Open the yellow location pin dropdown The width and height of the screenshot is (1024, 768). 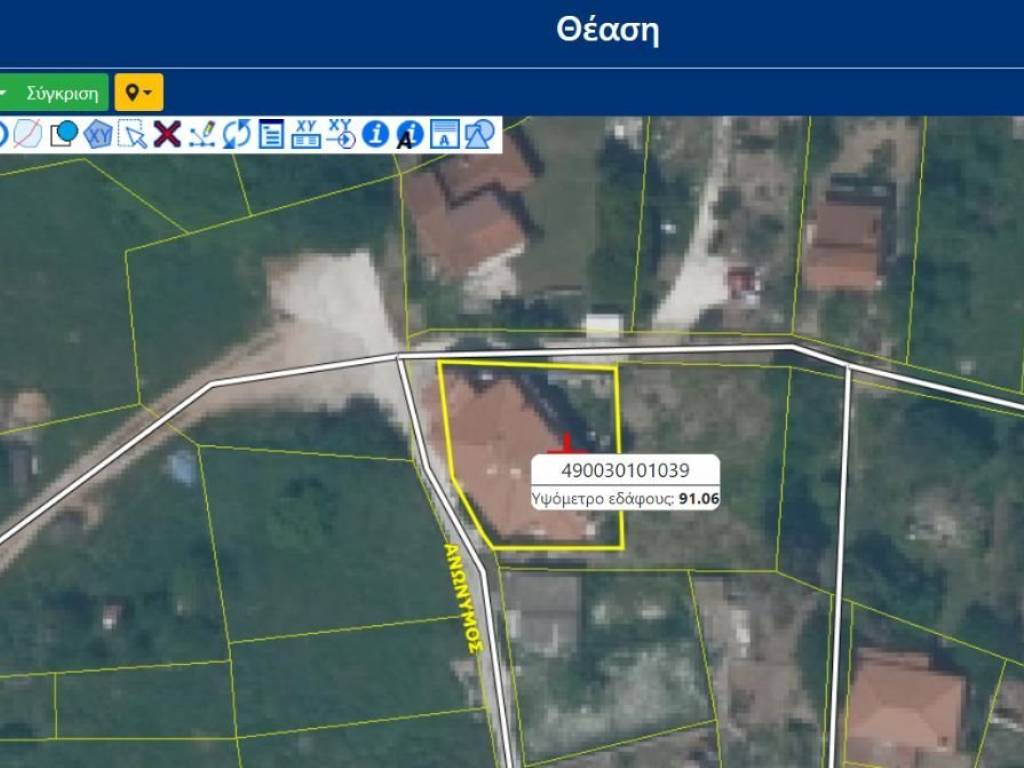click(138, 93)
